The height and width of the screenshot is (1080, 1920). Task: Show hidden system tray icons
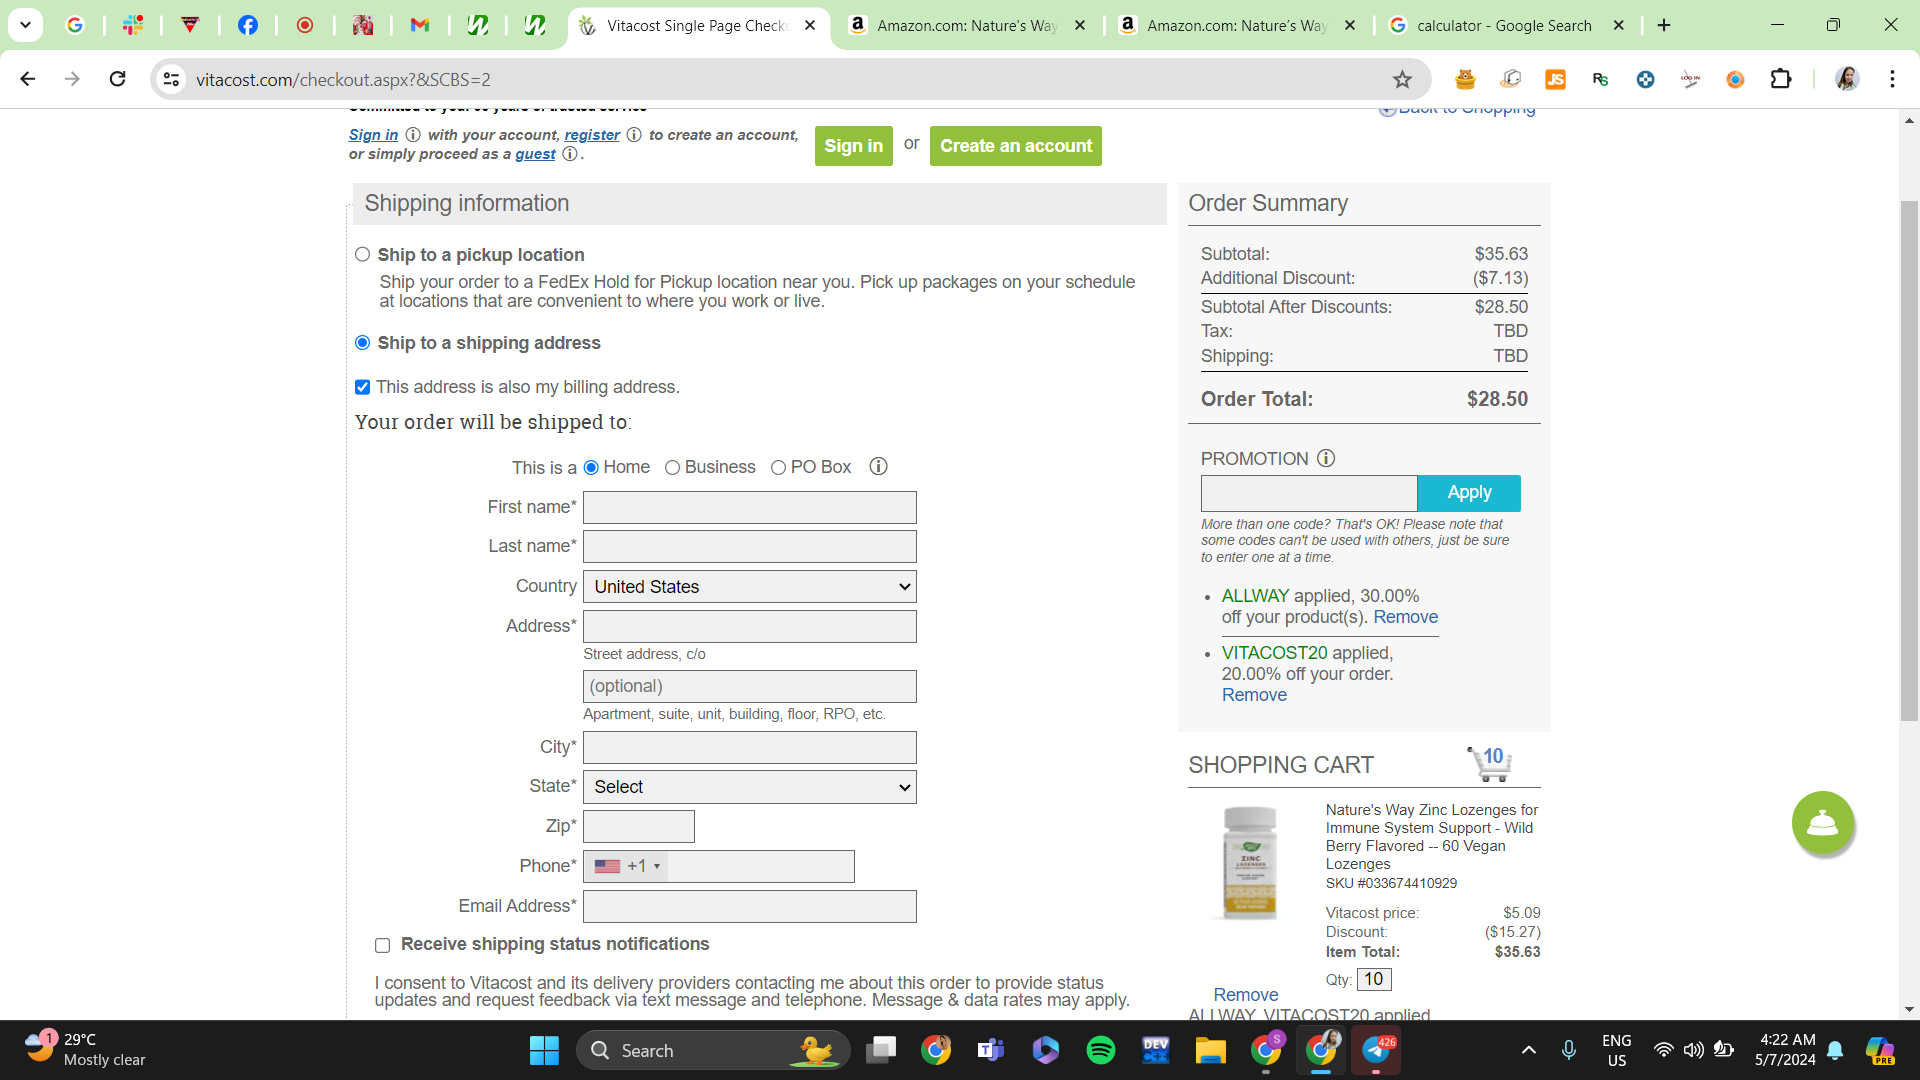click(1528, 1050)
